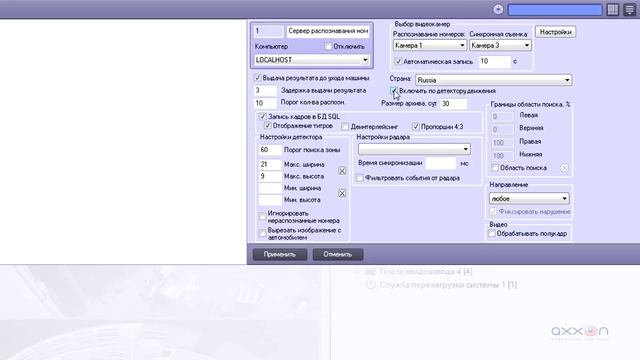Click the Левая boundary field
Screen dimensions: 640x360
click(502, 116)
